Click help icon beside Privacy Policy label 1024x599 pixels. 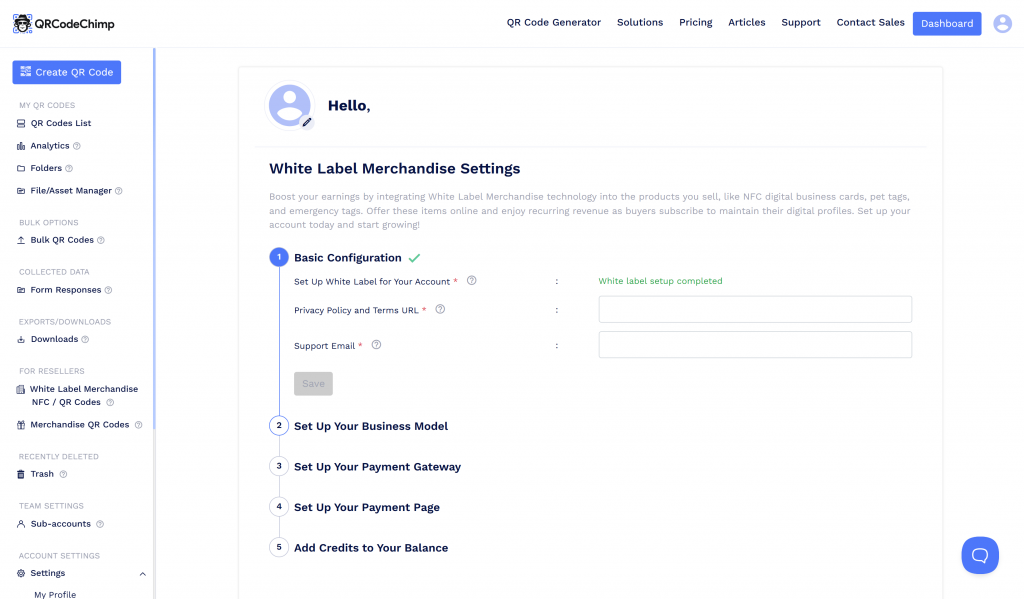[x=440, y=310]
